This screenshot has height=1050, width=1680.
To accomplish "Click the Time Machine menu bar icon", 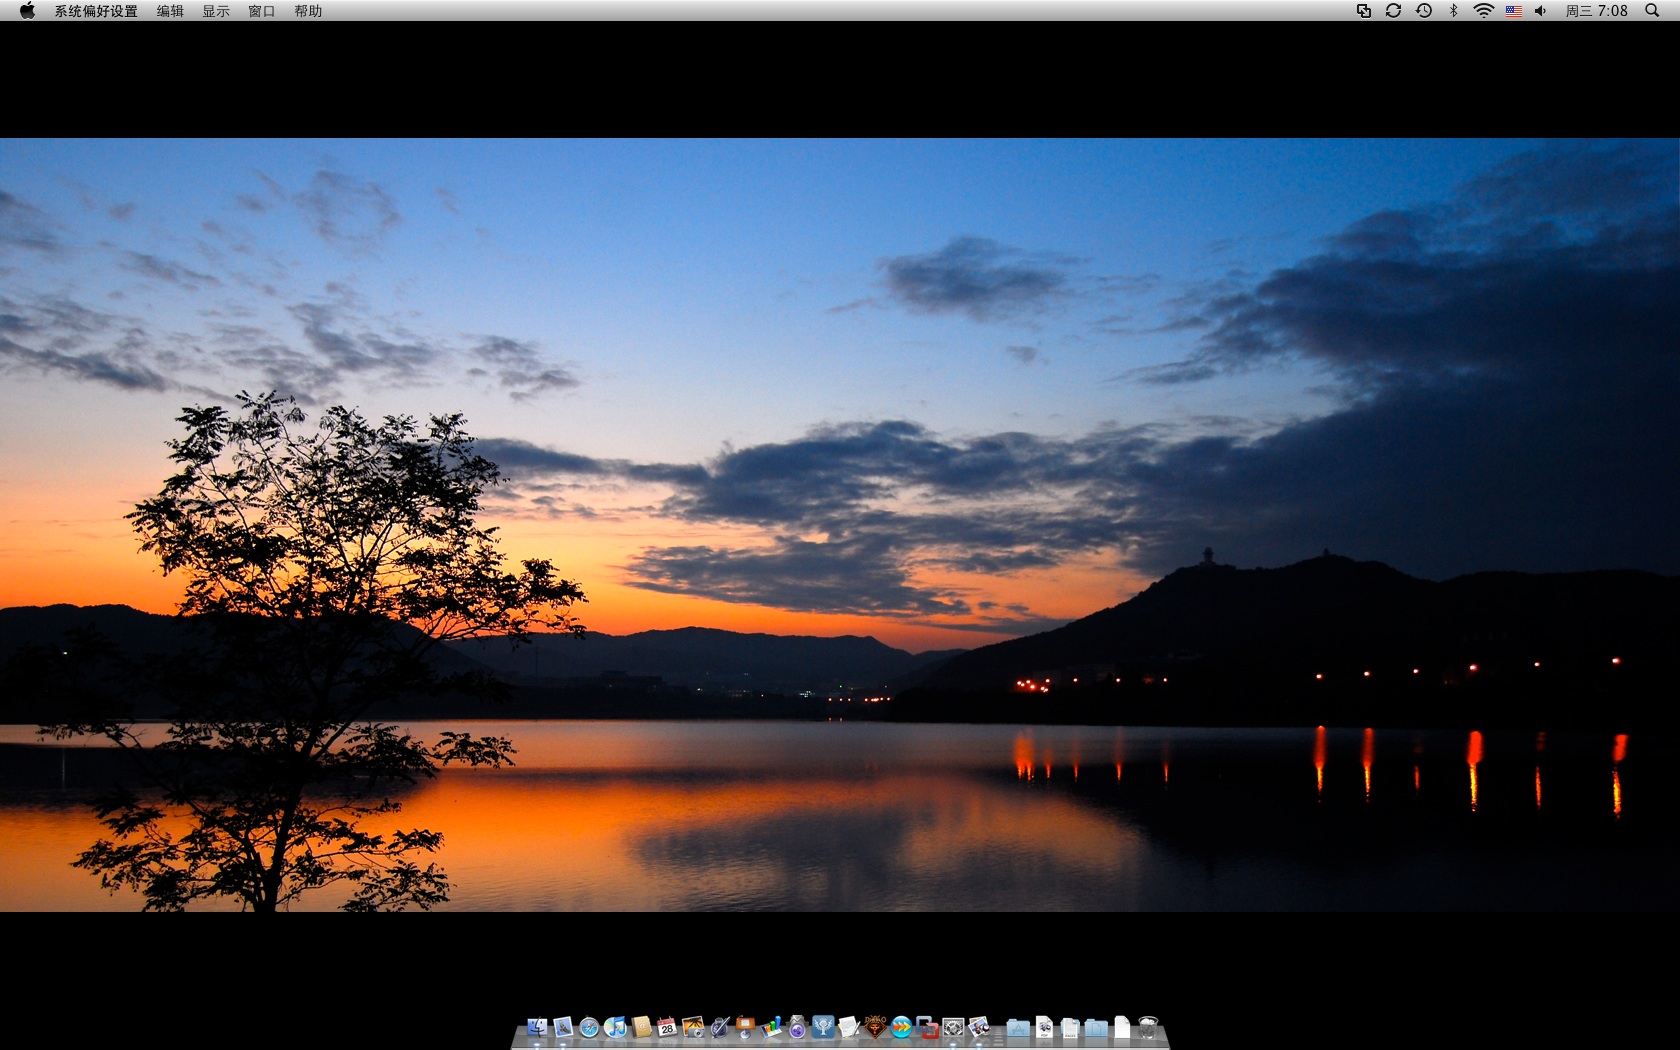I will click(x=1424, y=10).
